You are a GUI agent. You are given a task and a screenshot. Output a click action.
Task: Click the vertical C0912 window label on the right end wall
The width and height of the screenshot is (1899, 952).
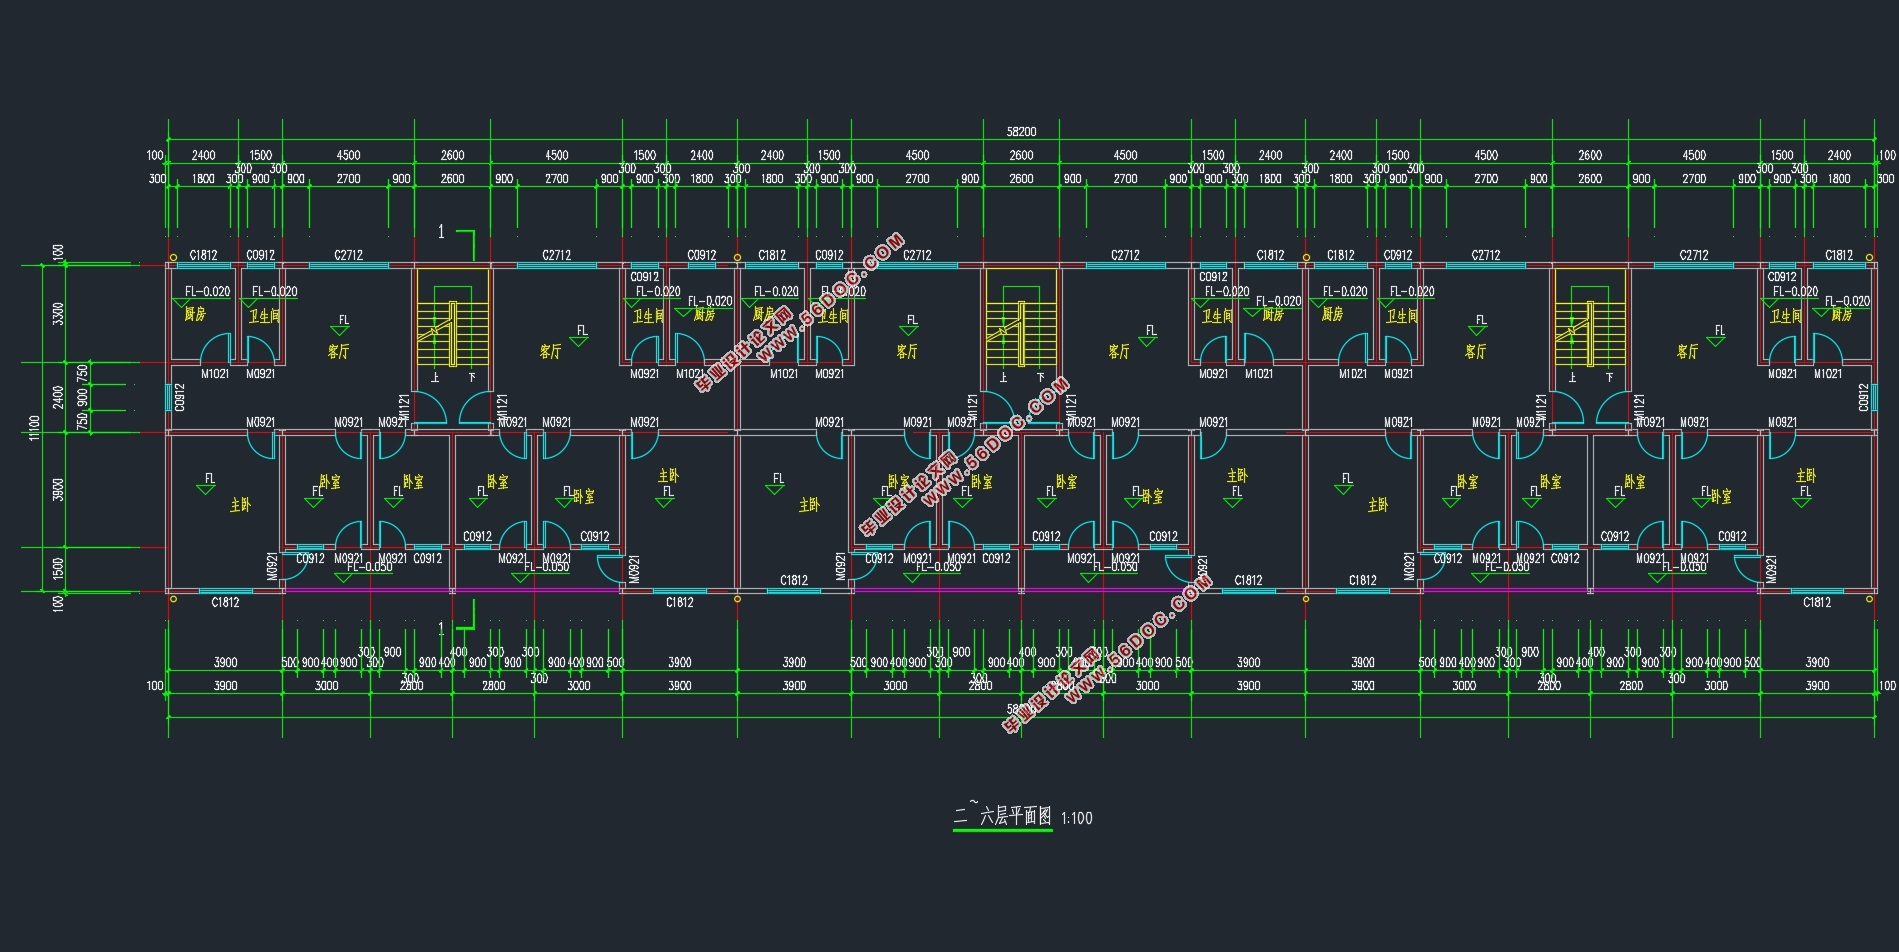(1864, 397)
